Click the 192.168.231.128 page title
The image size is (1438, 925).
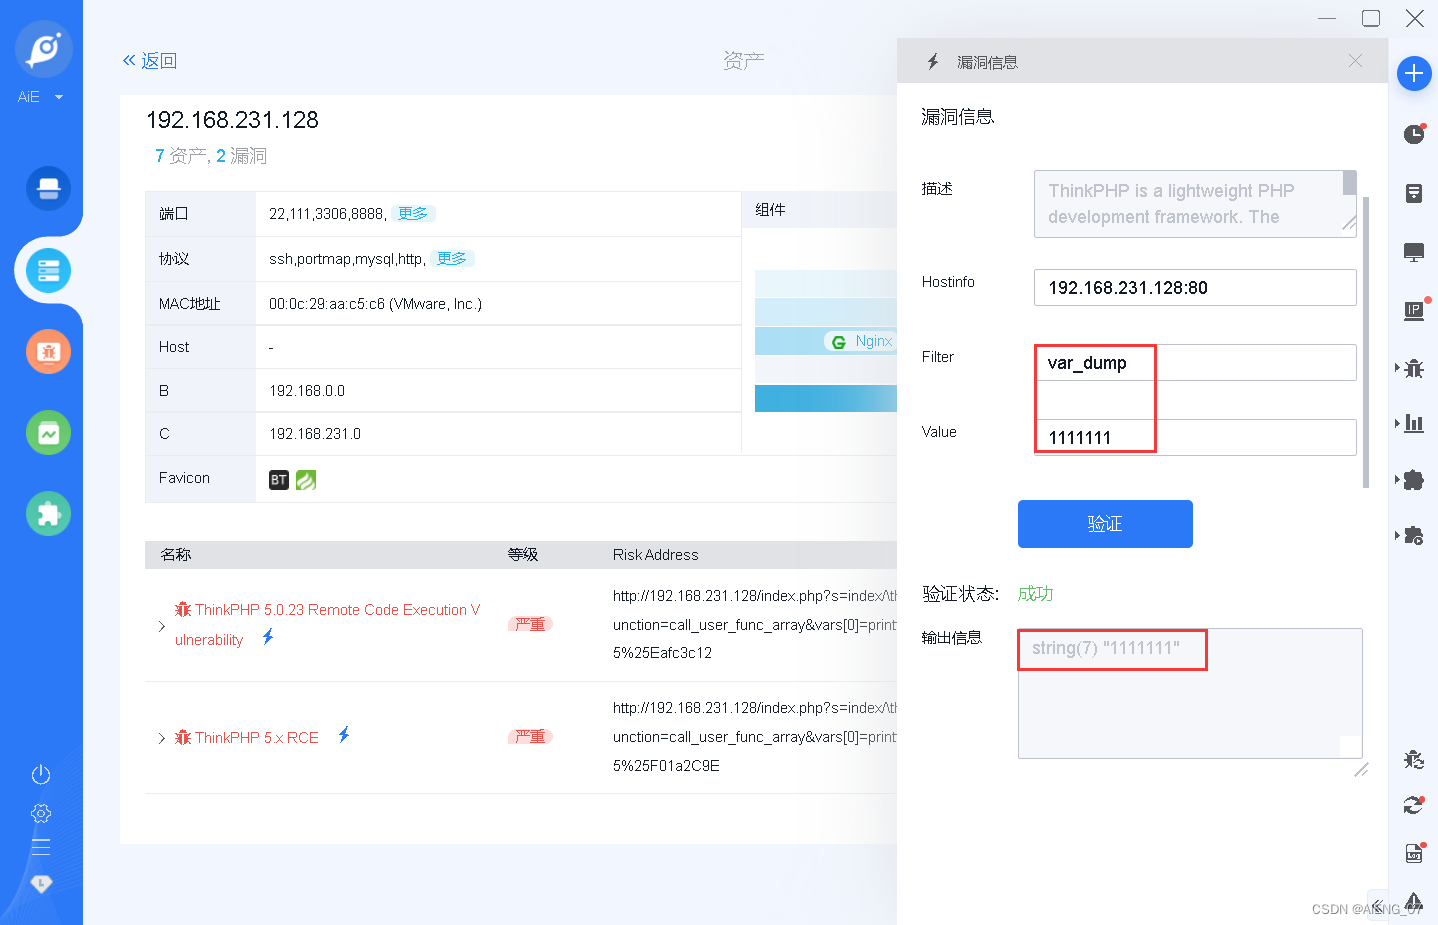click(232, 120)
